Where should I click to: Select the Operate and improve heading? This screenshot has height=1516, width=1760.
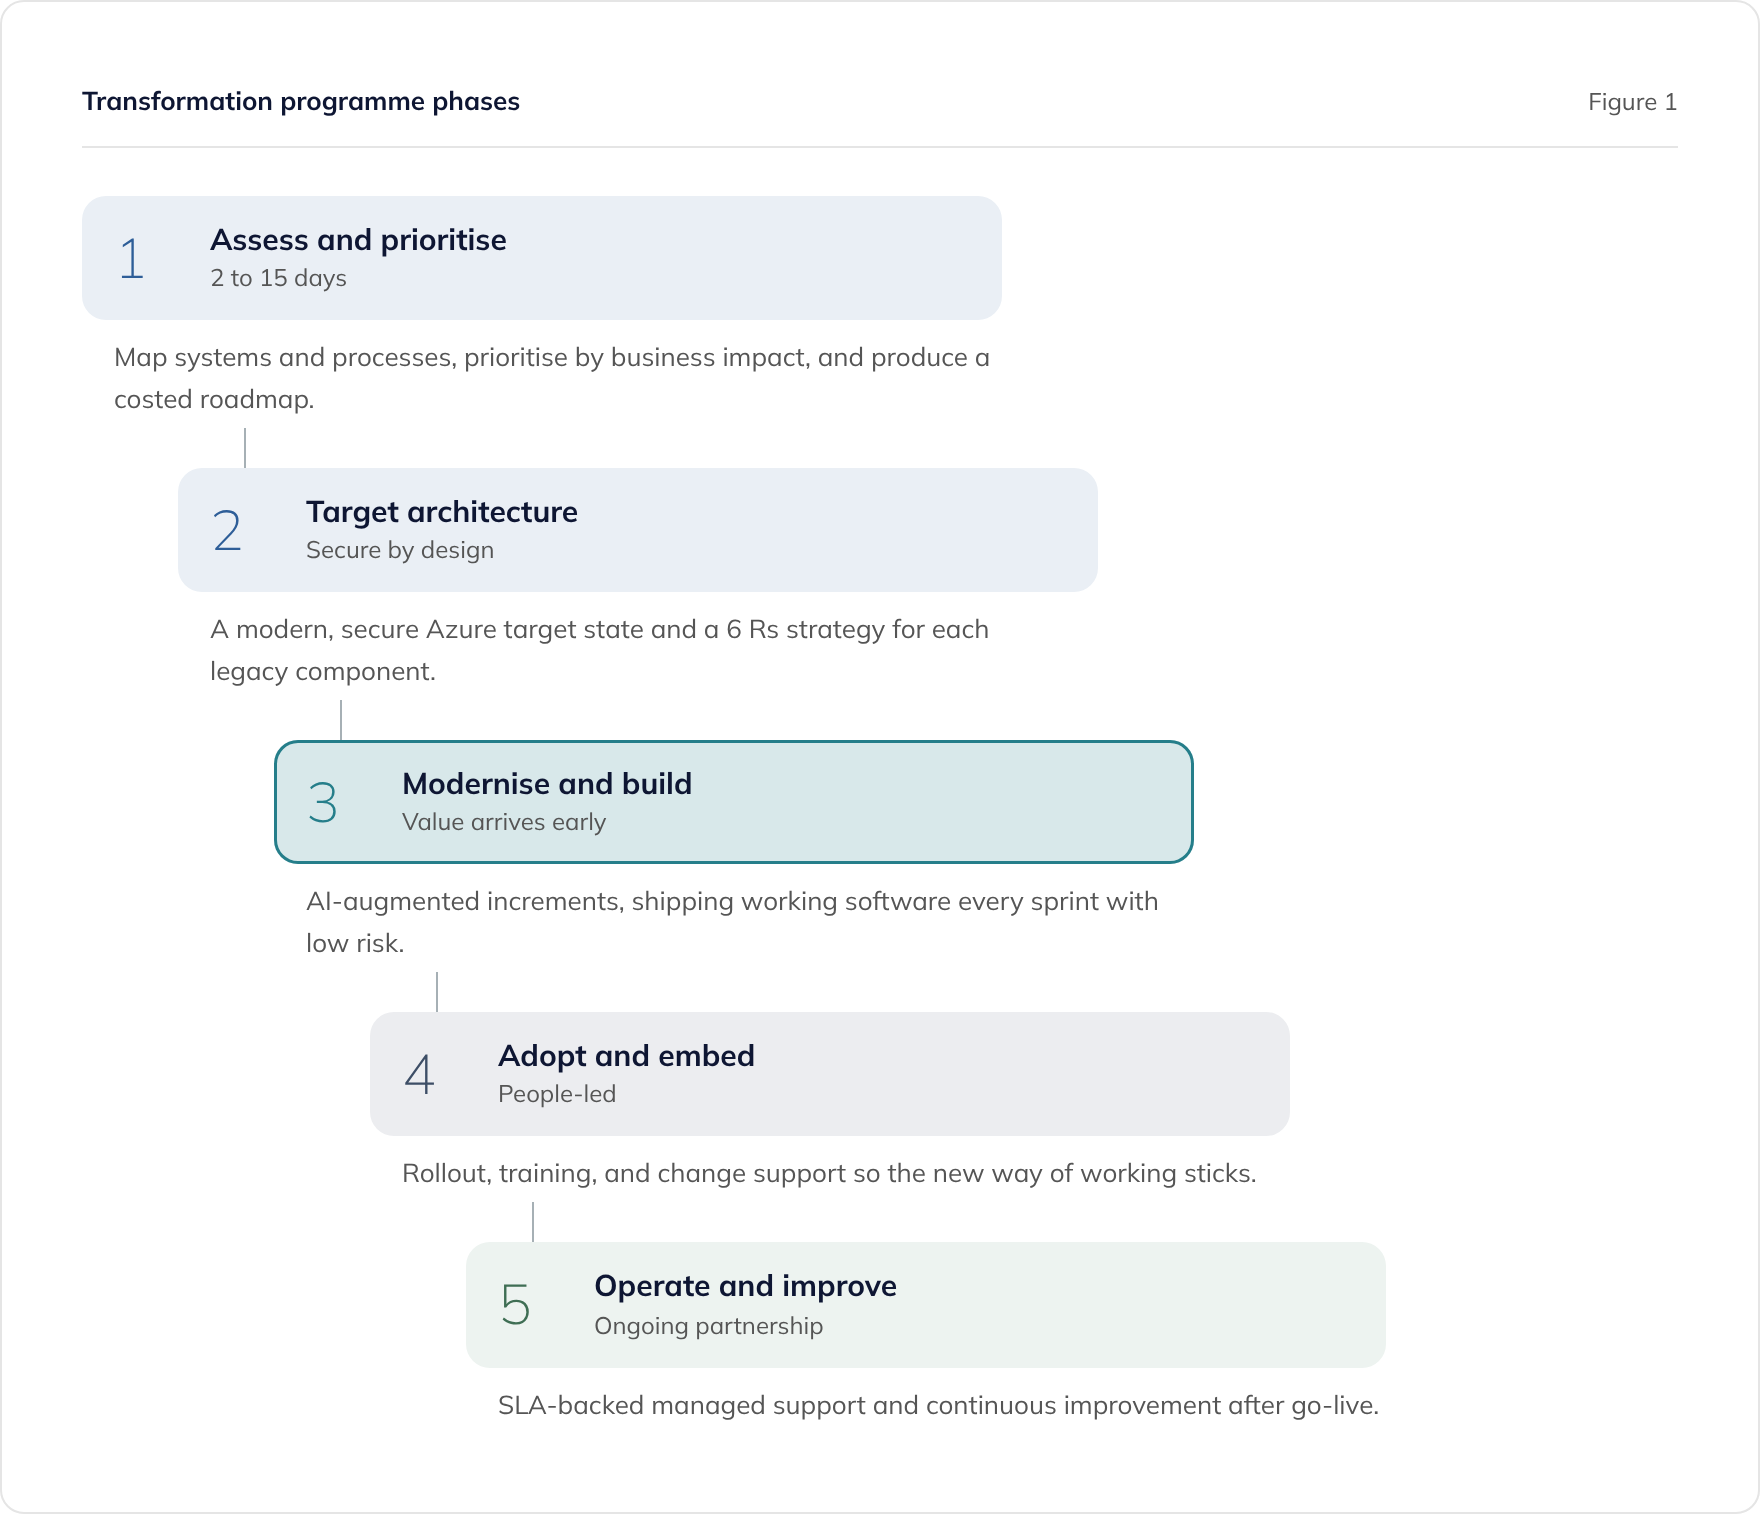coord(745,1286)
